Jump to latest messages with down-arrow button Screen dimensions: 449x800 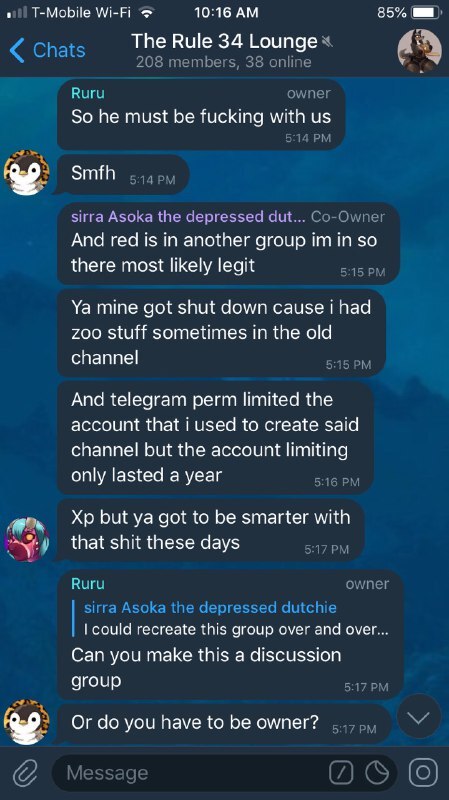(x=419, y=717)
